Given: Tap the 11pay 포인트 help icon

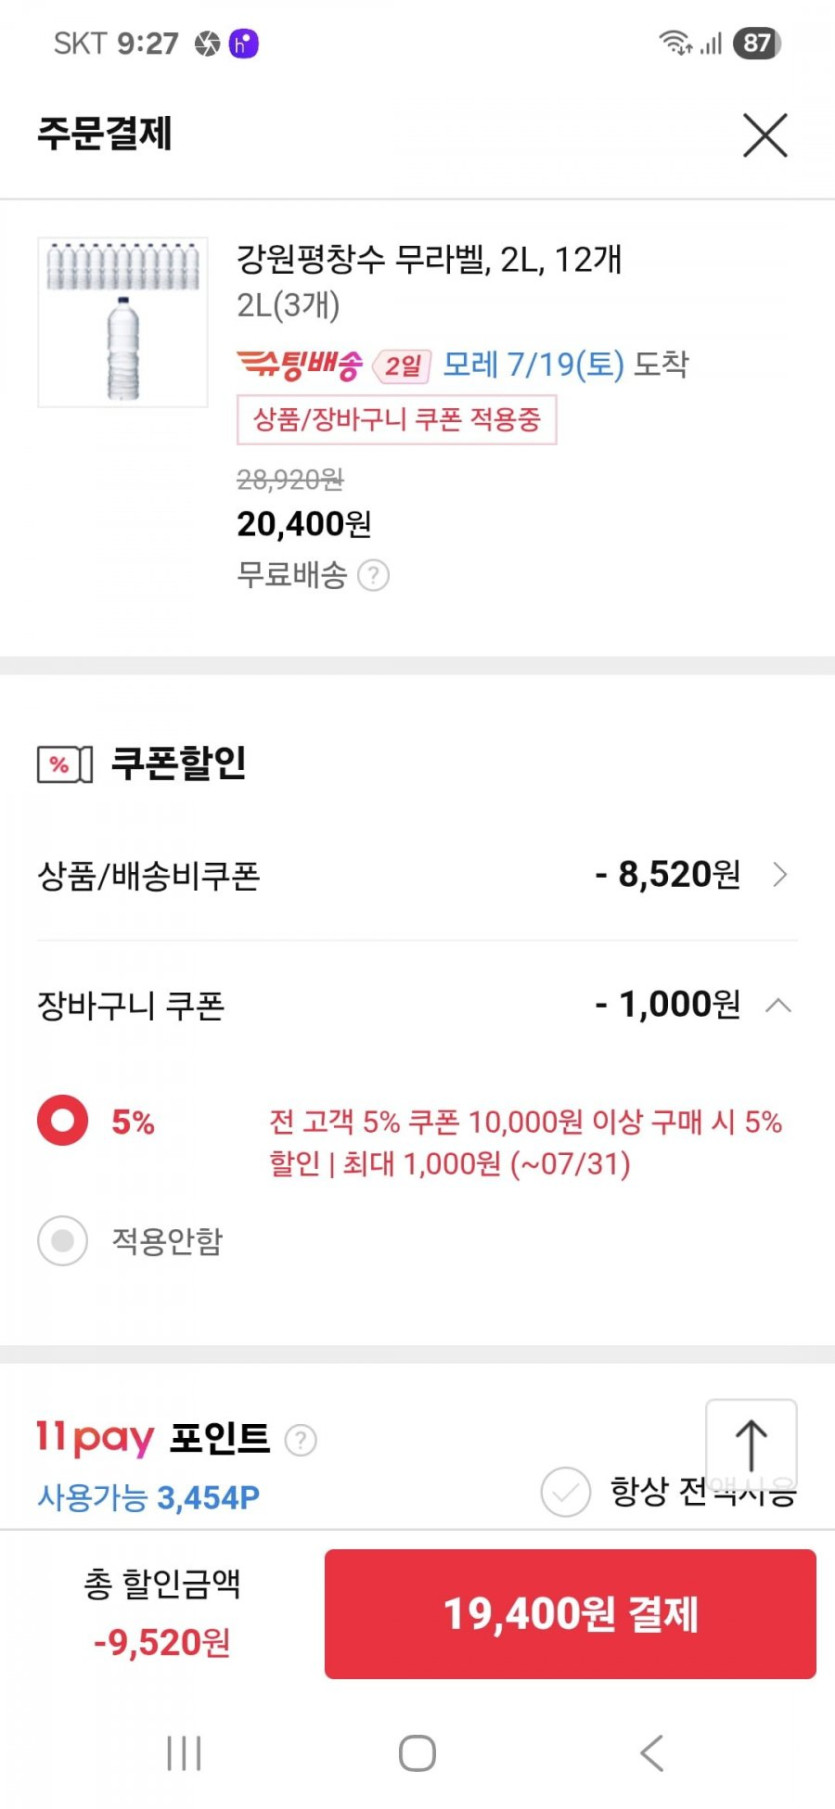Looking at the screenshot, I should pyautogui.click(x=301, y=1440).
